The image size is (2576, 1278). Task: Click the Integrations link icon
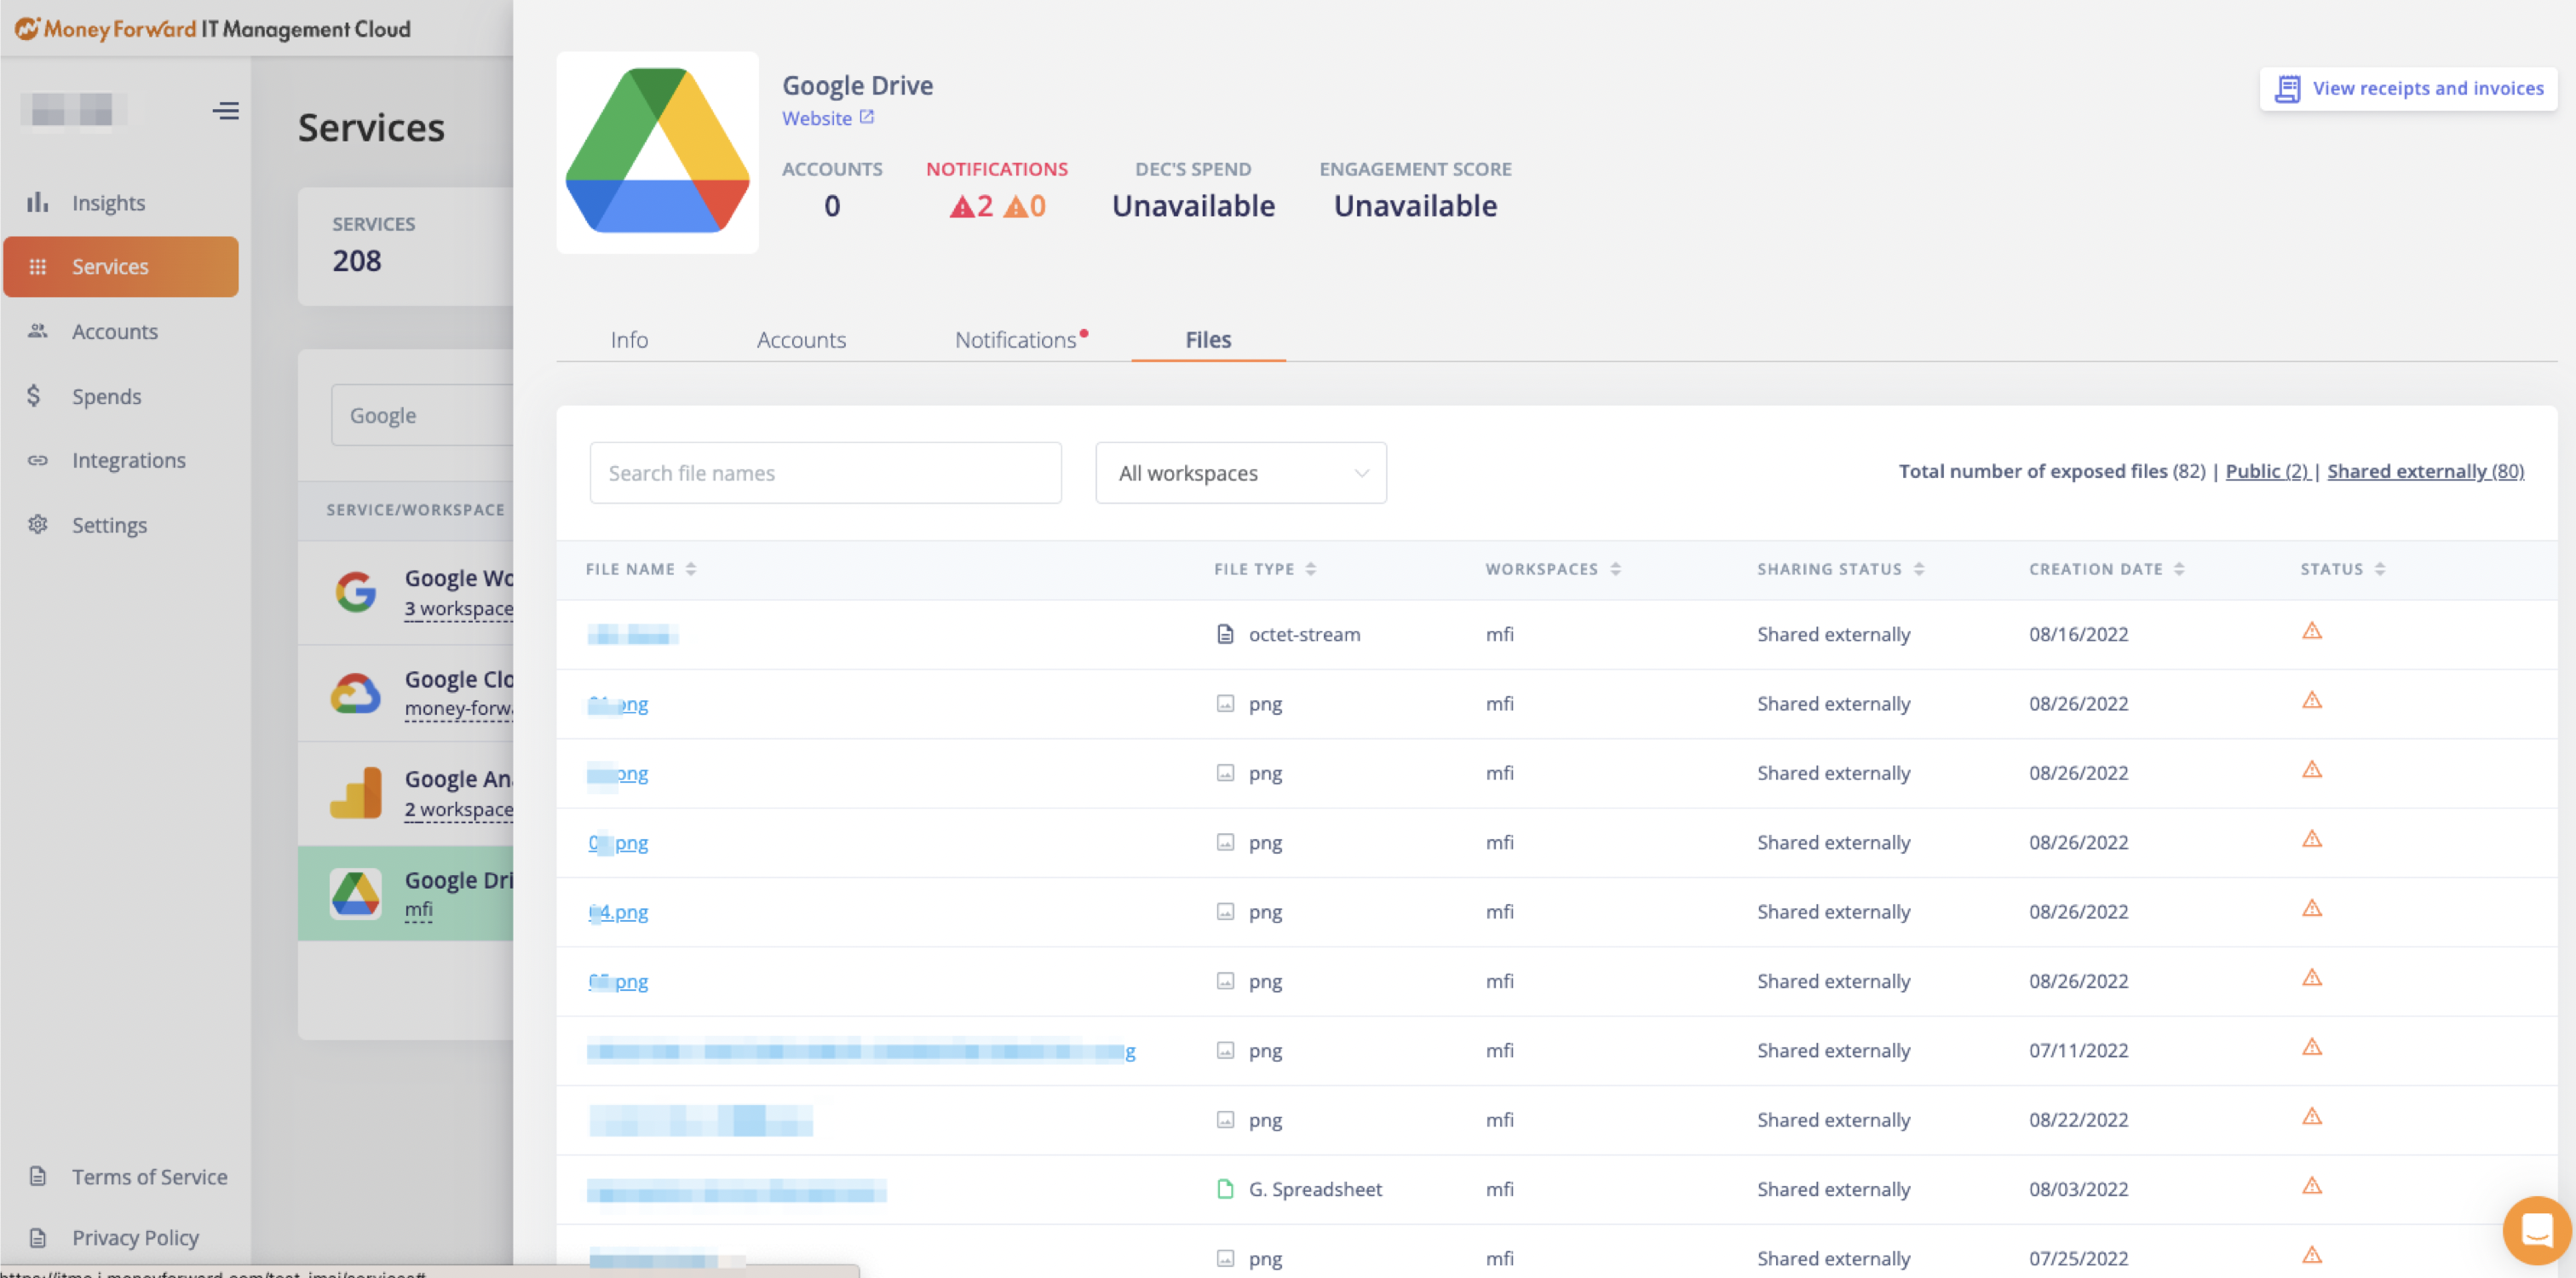coord(38,460)
